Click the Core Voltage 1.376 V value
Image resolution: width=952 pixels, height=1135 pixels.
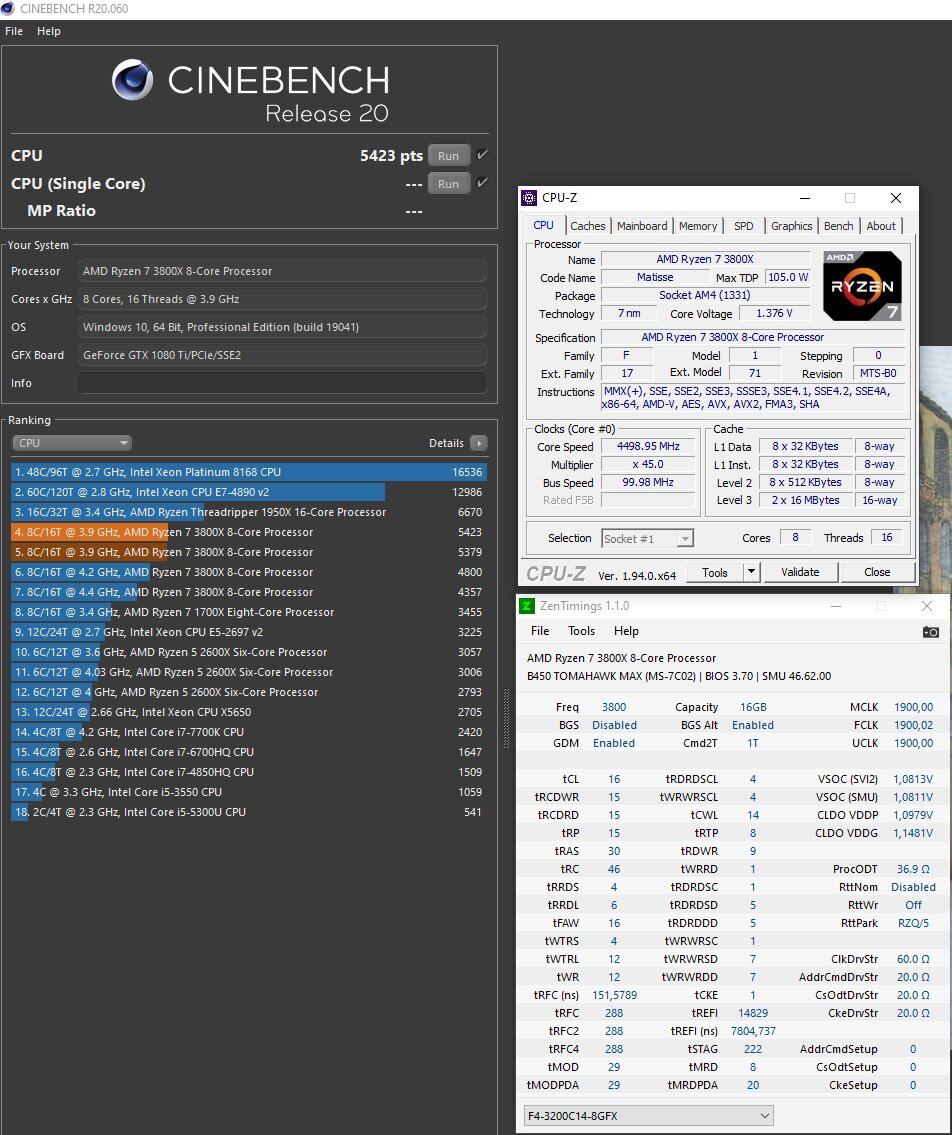click(774, 313)
